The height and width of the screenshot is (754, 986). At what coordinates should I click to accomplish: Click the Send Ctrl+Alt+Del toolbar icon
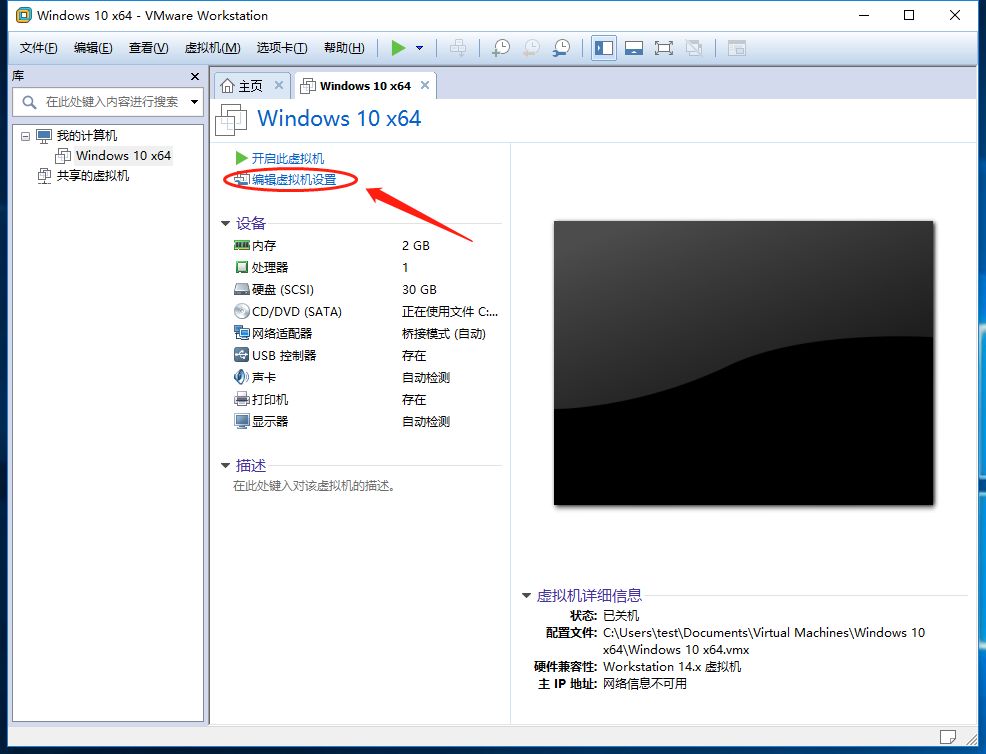(x=458, y=48)
